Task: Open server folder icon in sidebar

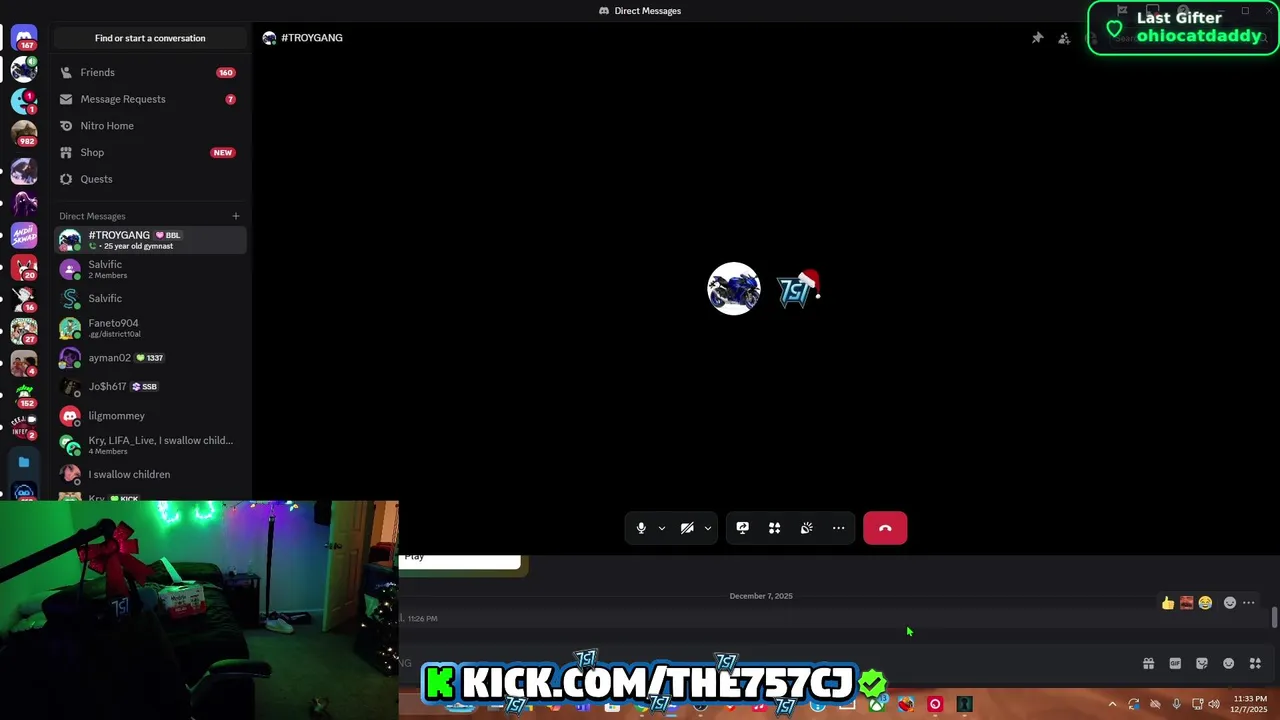Action: tap(24, 462)
